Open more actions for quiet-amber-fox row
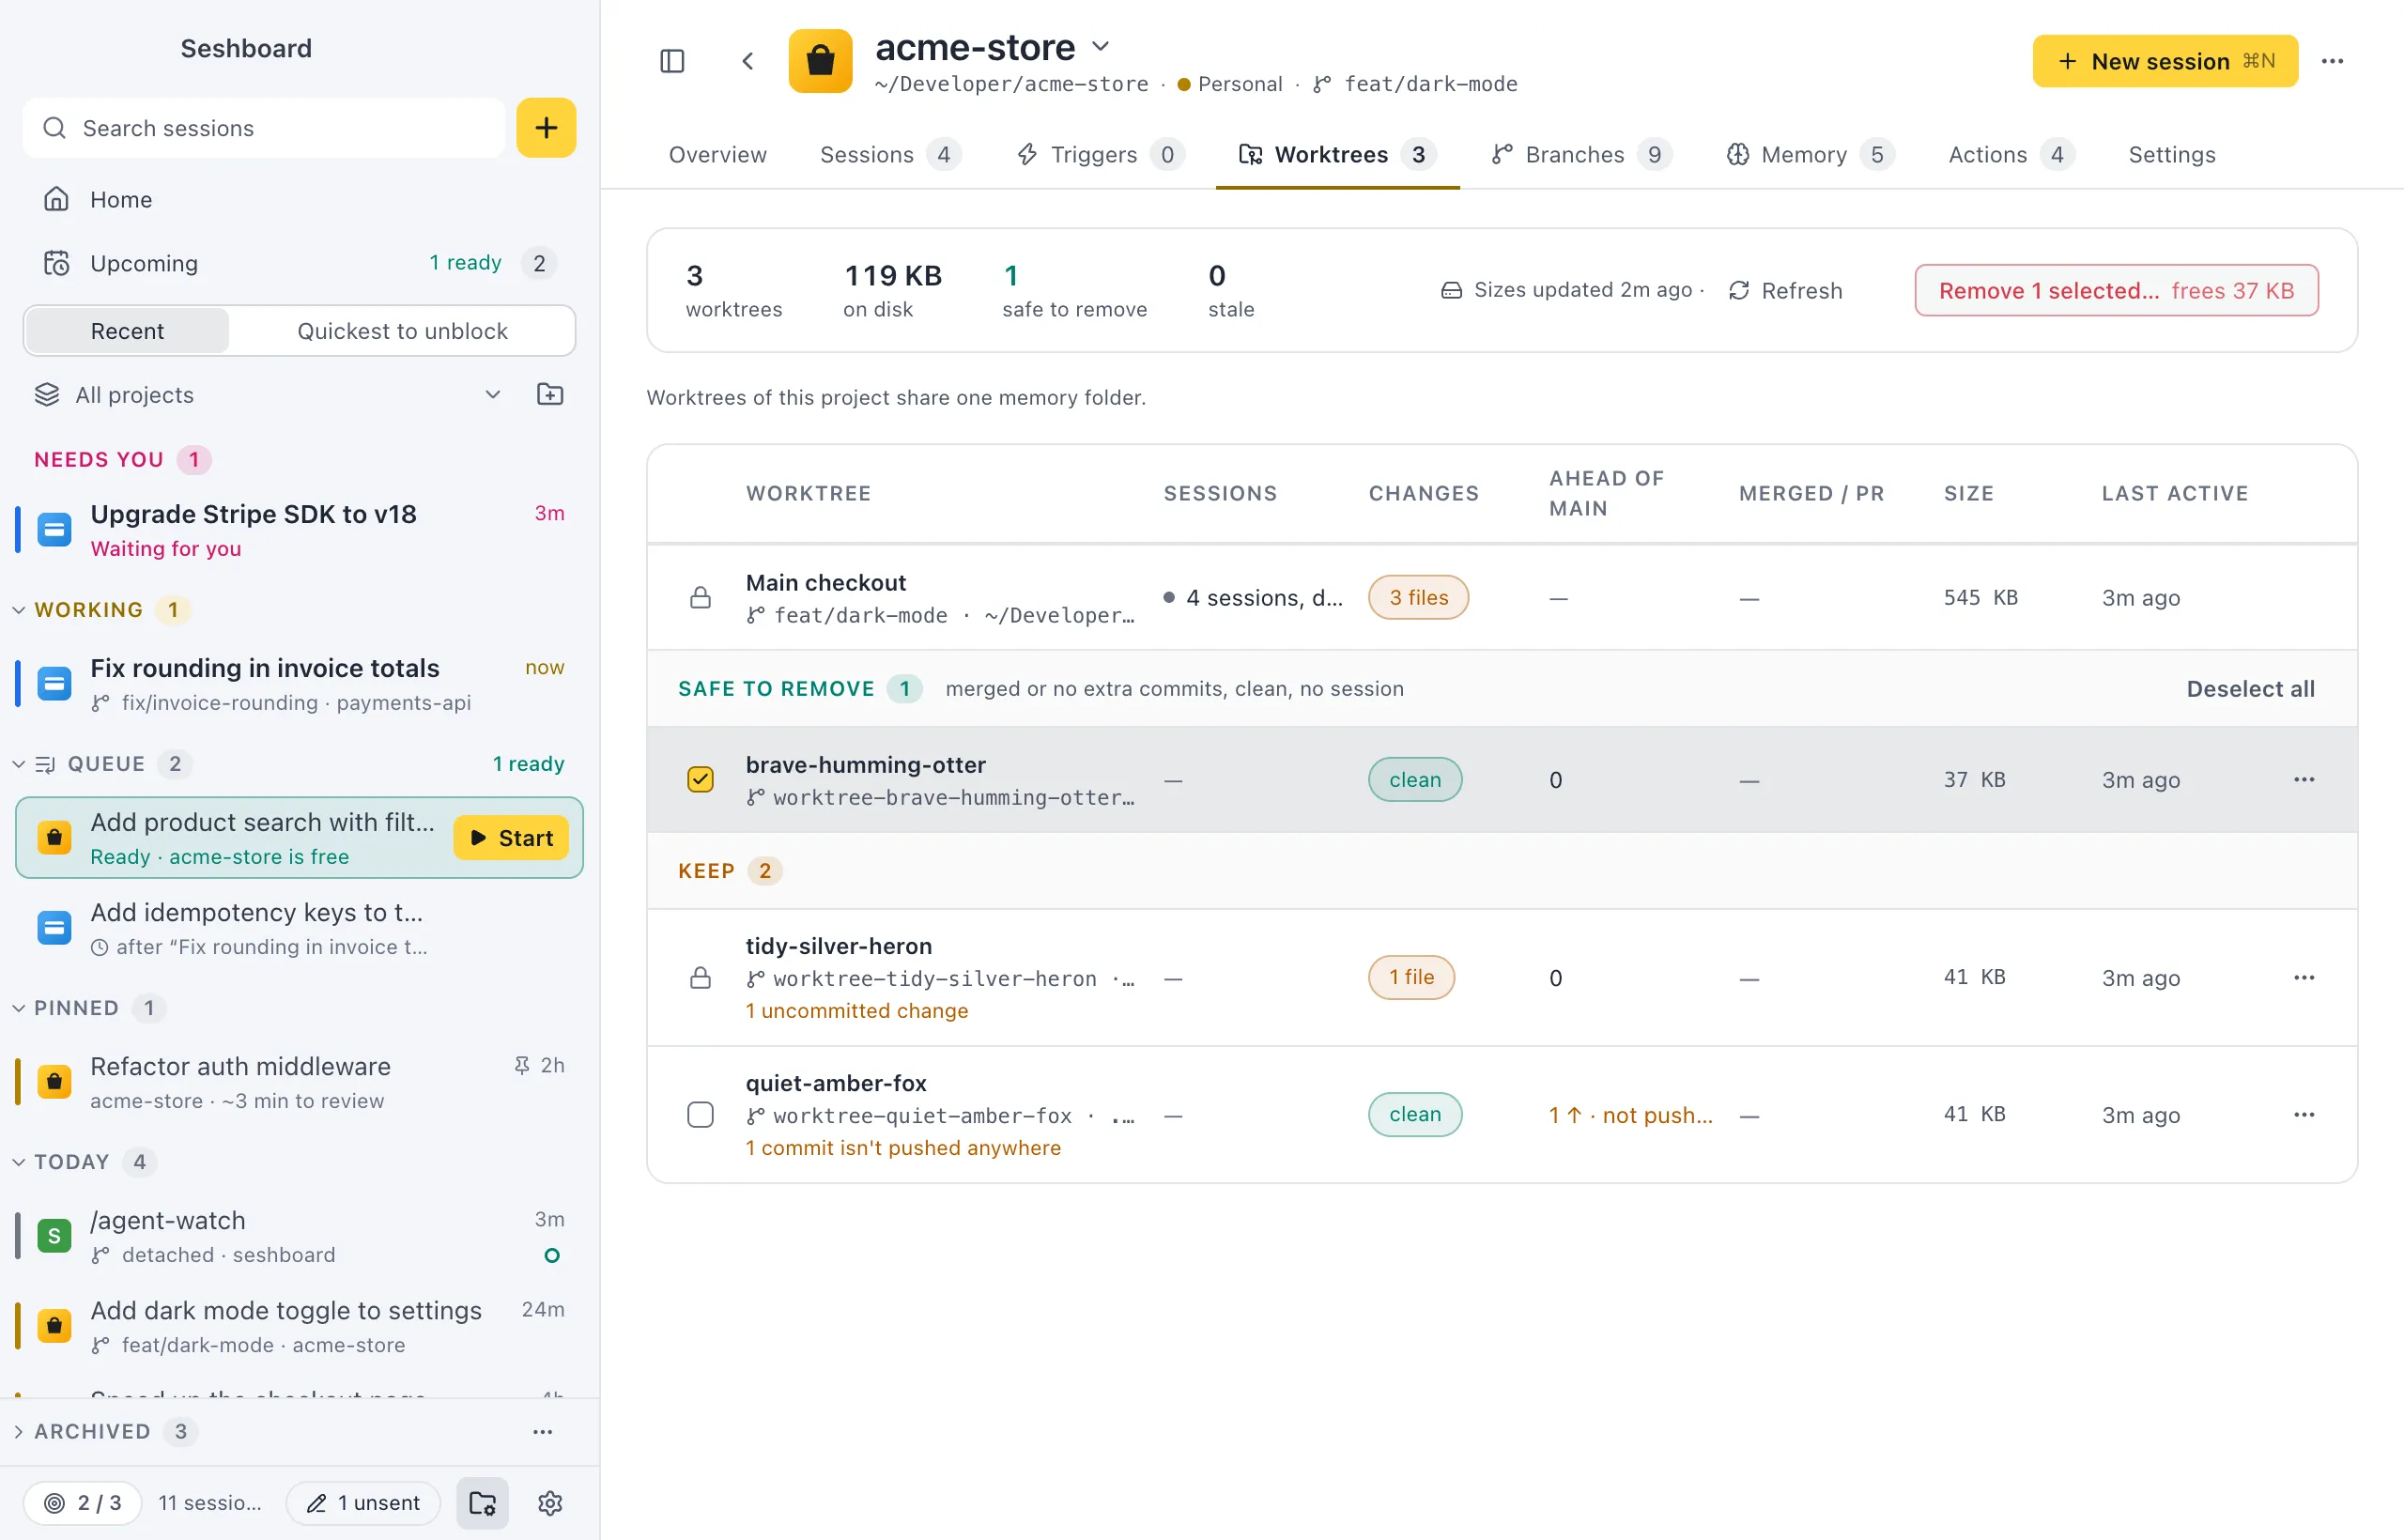2404x1540 pixels. (x=2304, y=1114)
